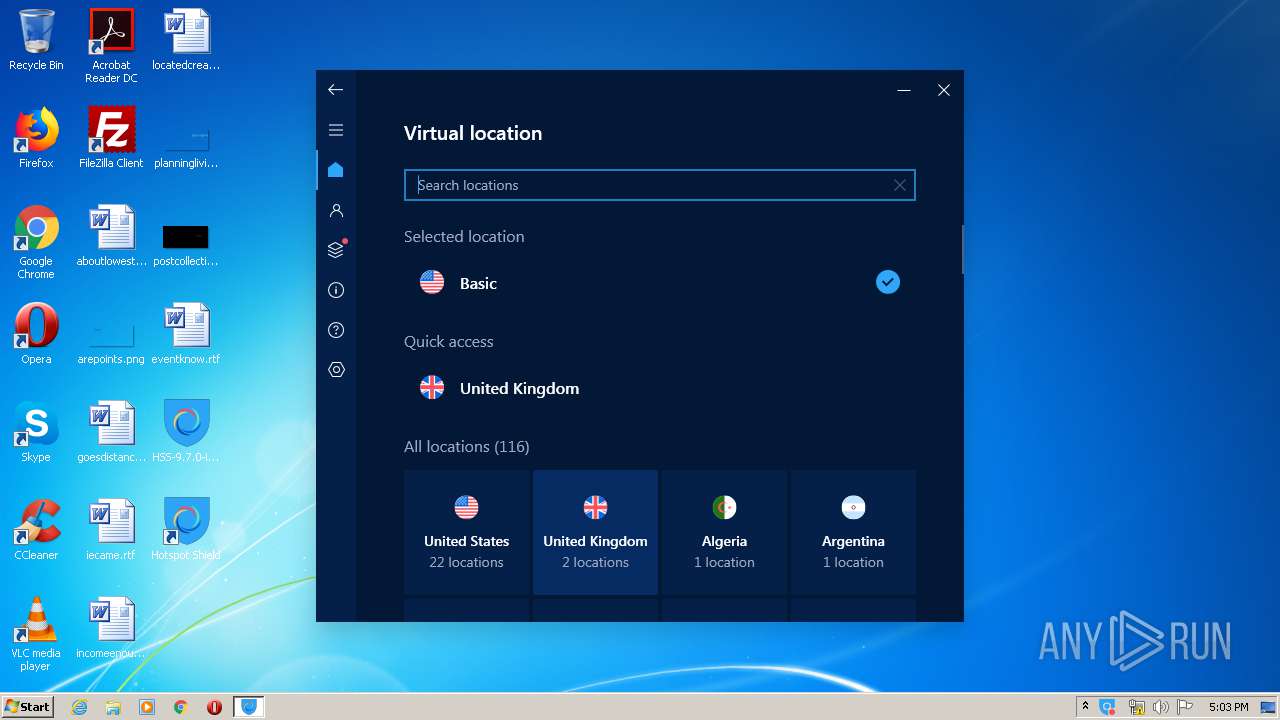Select the Basic selected location row
Image resolution: width=1280 pixels, height=720 pixels.
pyautogui.click(x=660, y=283)
